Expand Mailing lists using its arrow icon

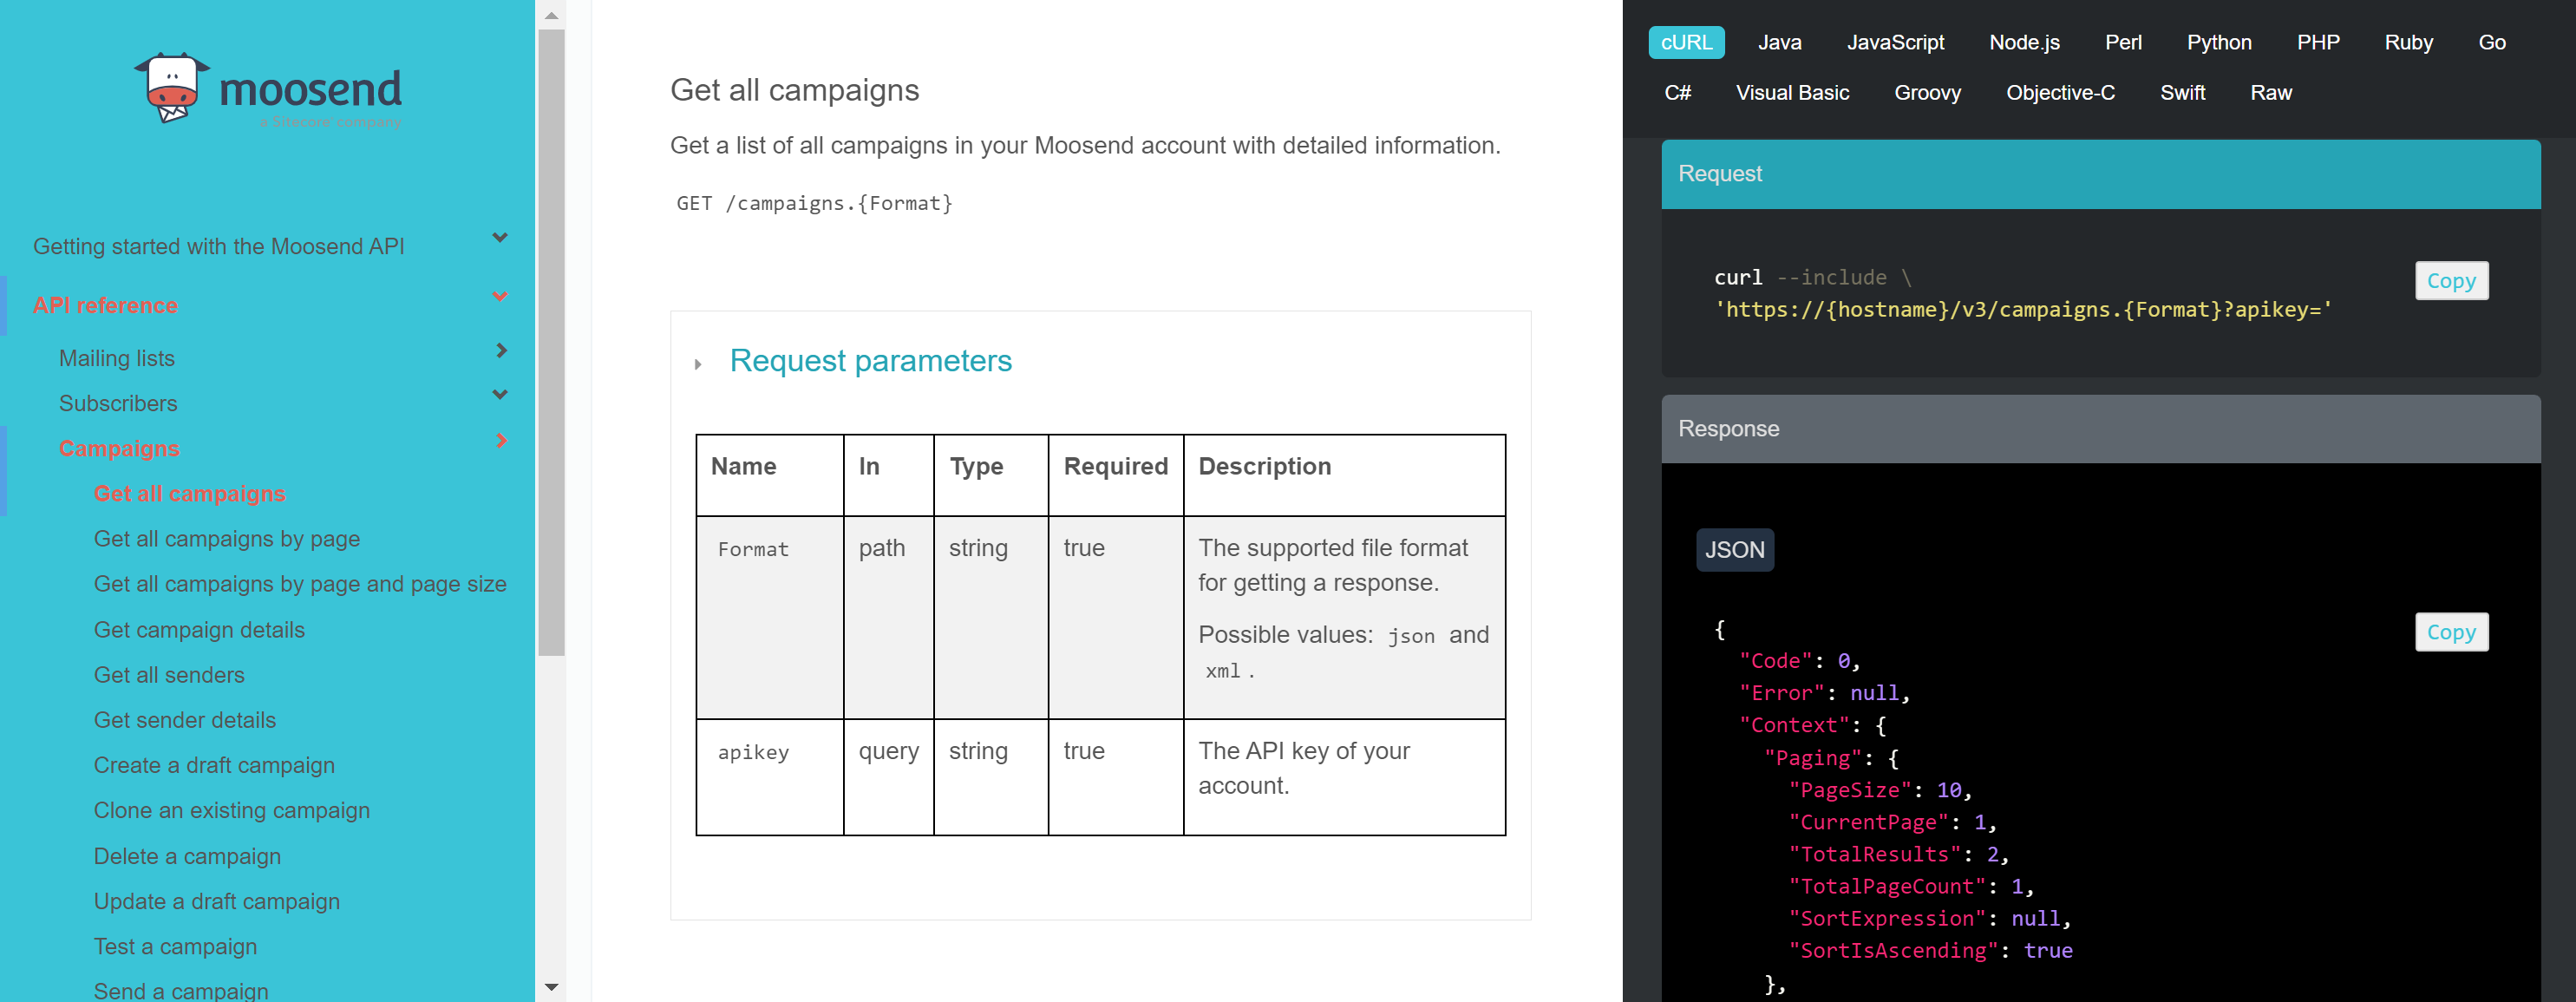(501, 351)
